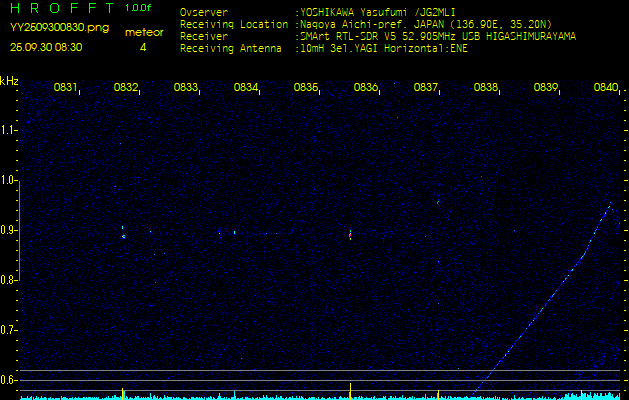The height and width of the screenshot is (400, 629).
Task: Click the 0832 time axis label
Action: (x=125, y=87)
